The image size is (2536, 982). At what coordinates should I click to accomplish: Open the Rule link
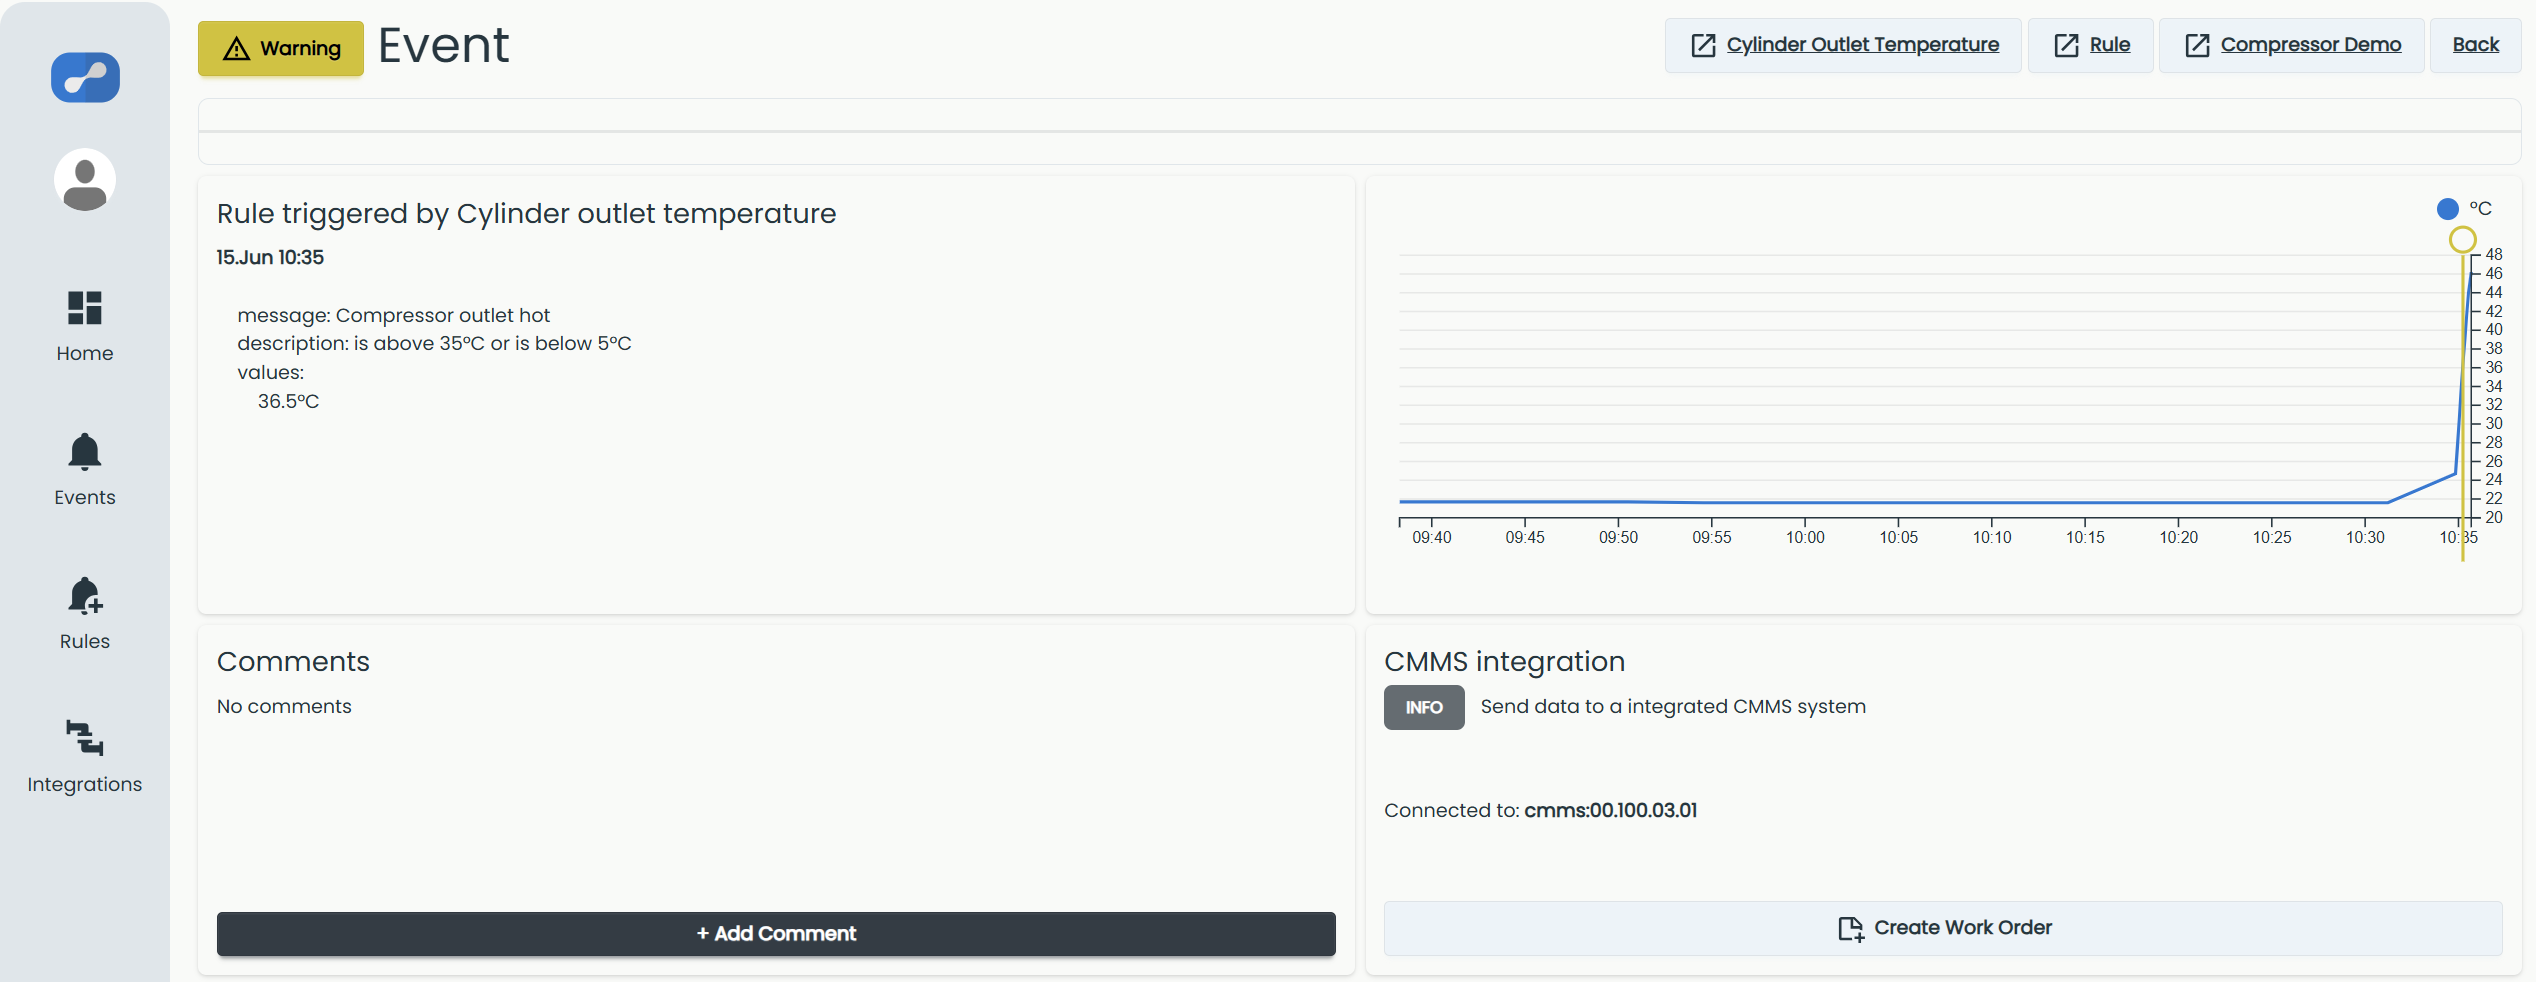click(2110, 45)
